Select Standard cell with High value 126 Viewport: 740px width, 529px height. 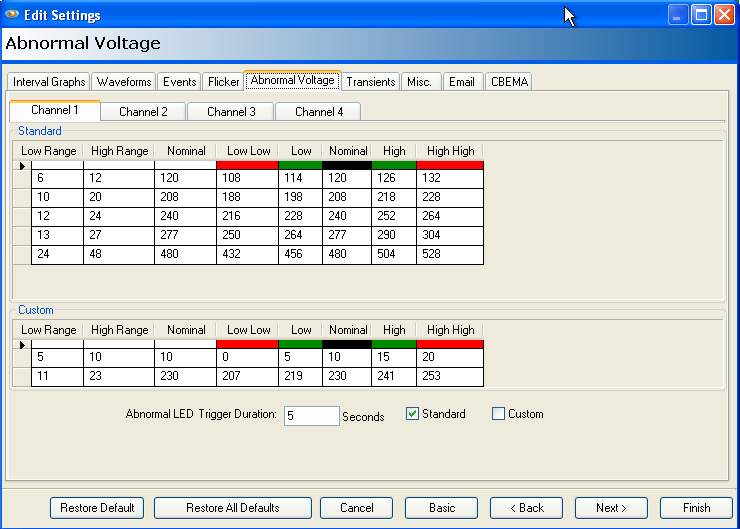394,179
